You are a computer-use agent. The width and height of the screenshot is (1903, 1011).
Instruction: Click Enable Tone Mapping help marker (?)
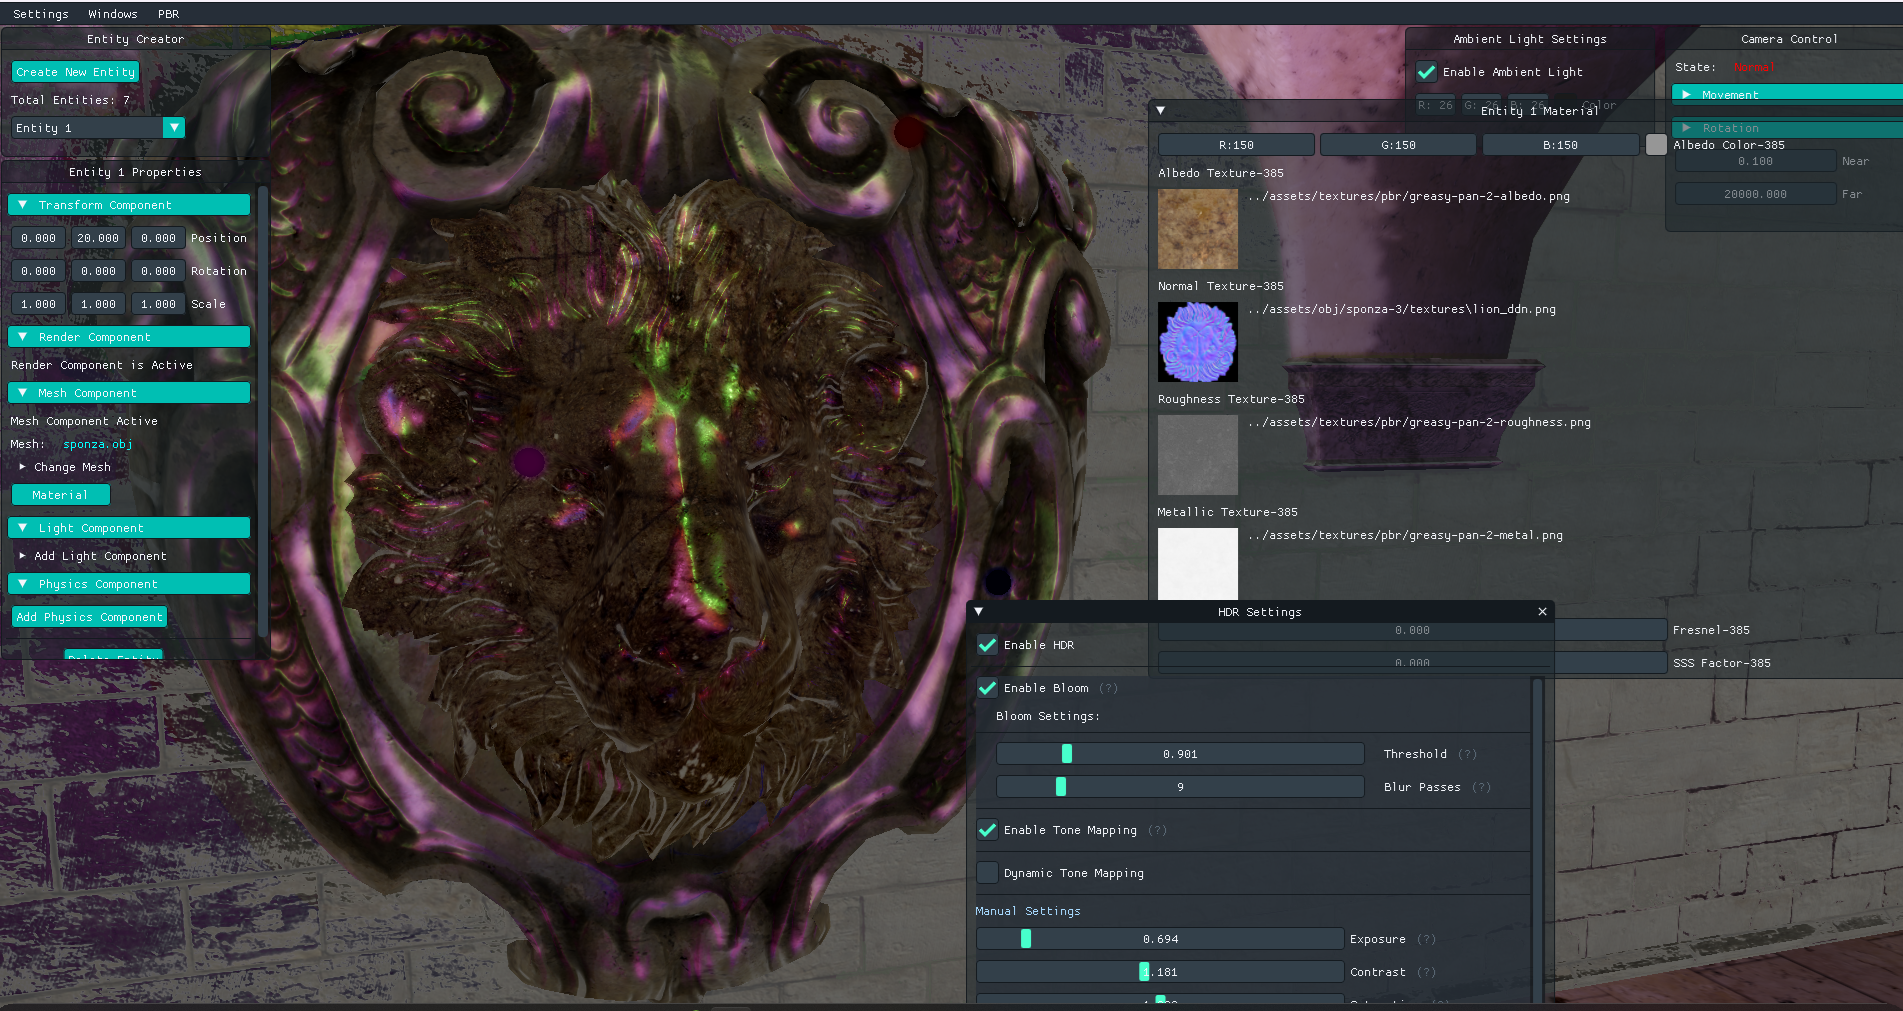pos(1157,830)
